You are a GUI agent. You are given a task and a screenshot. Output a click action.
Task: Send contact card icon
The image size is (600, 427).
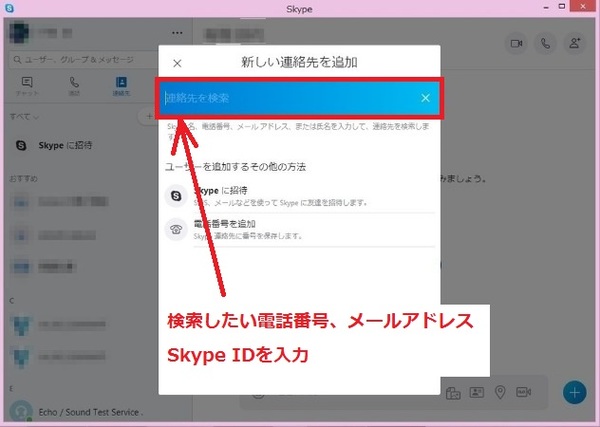pos(476,392)
